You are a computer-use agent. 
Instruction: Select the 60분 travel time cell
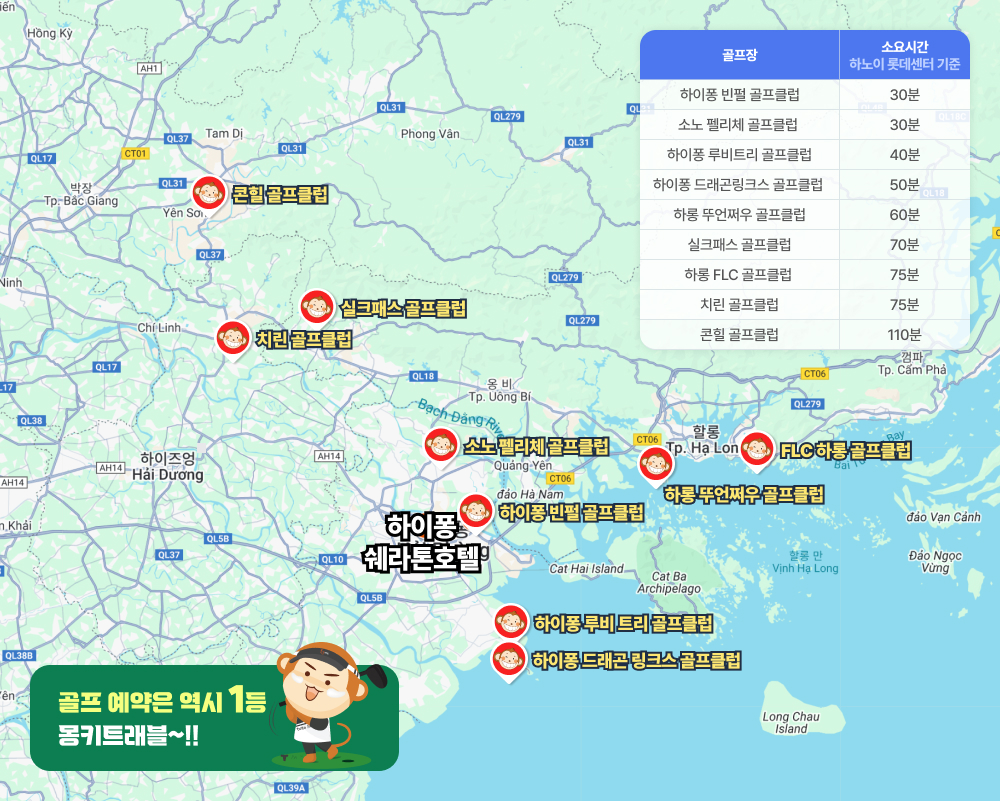click(904, 214)
